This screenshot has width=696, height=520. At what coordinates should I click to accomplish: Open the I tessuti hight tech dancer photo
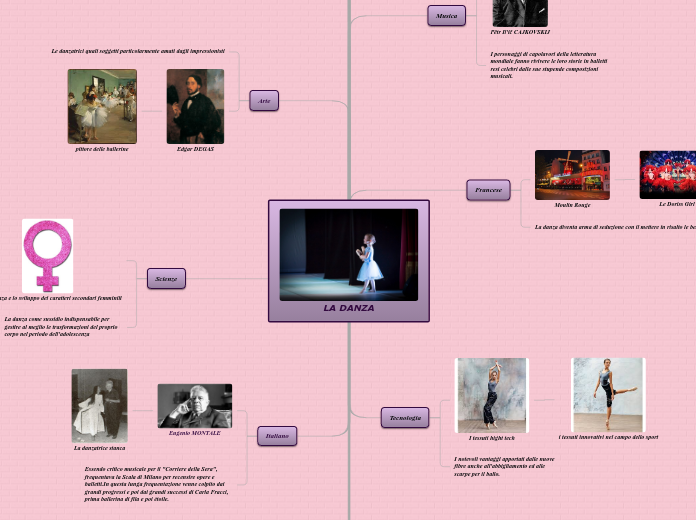pyautogui.click(x=492, y=395)
